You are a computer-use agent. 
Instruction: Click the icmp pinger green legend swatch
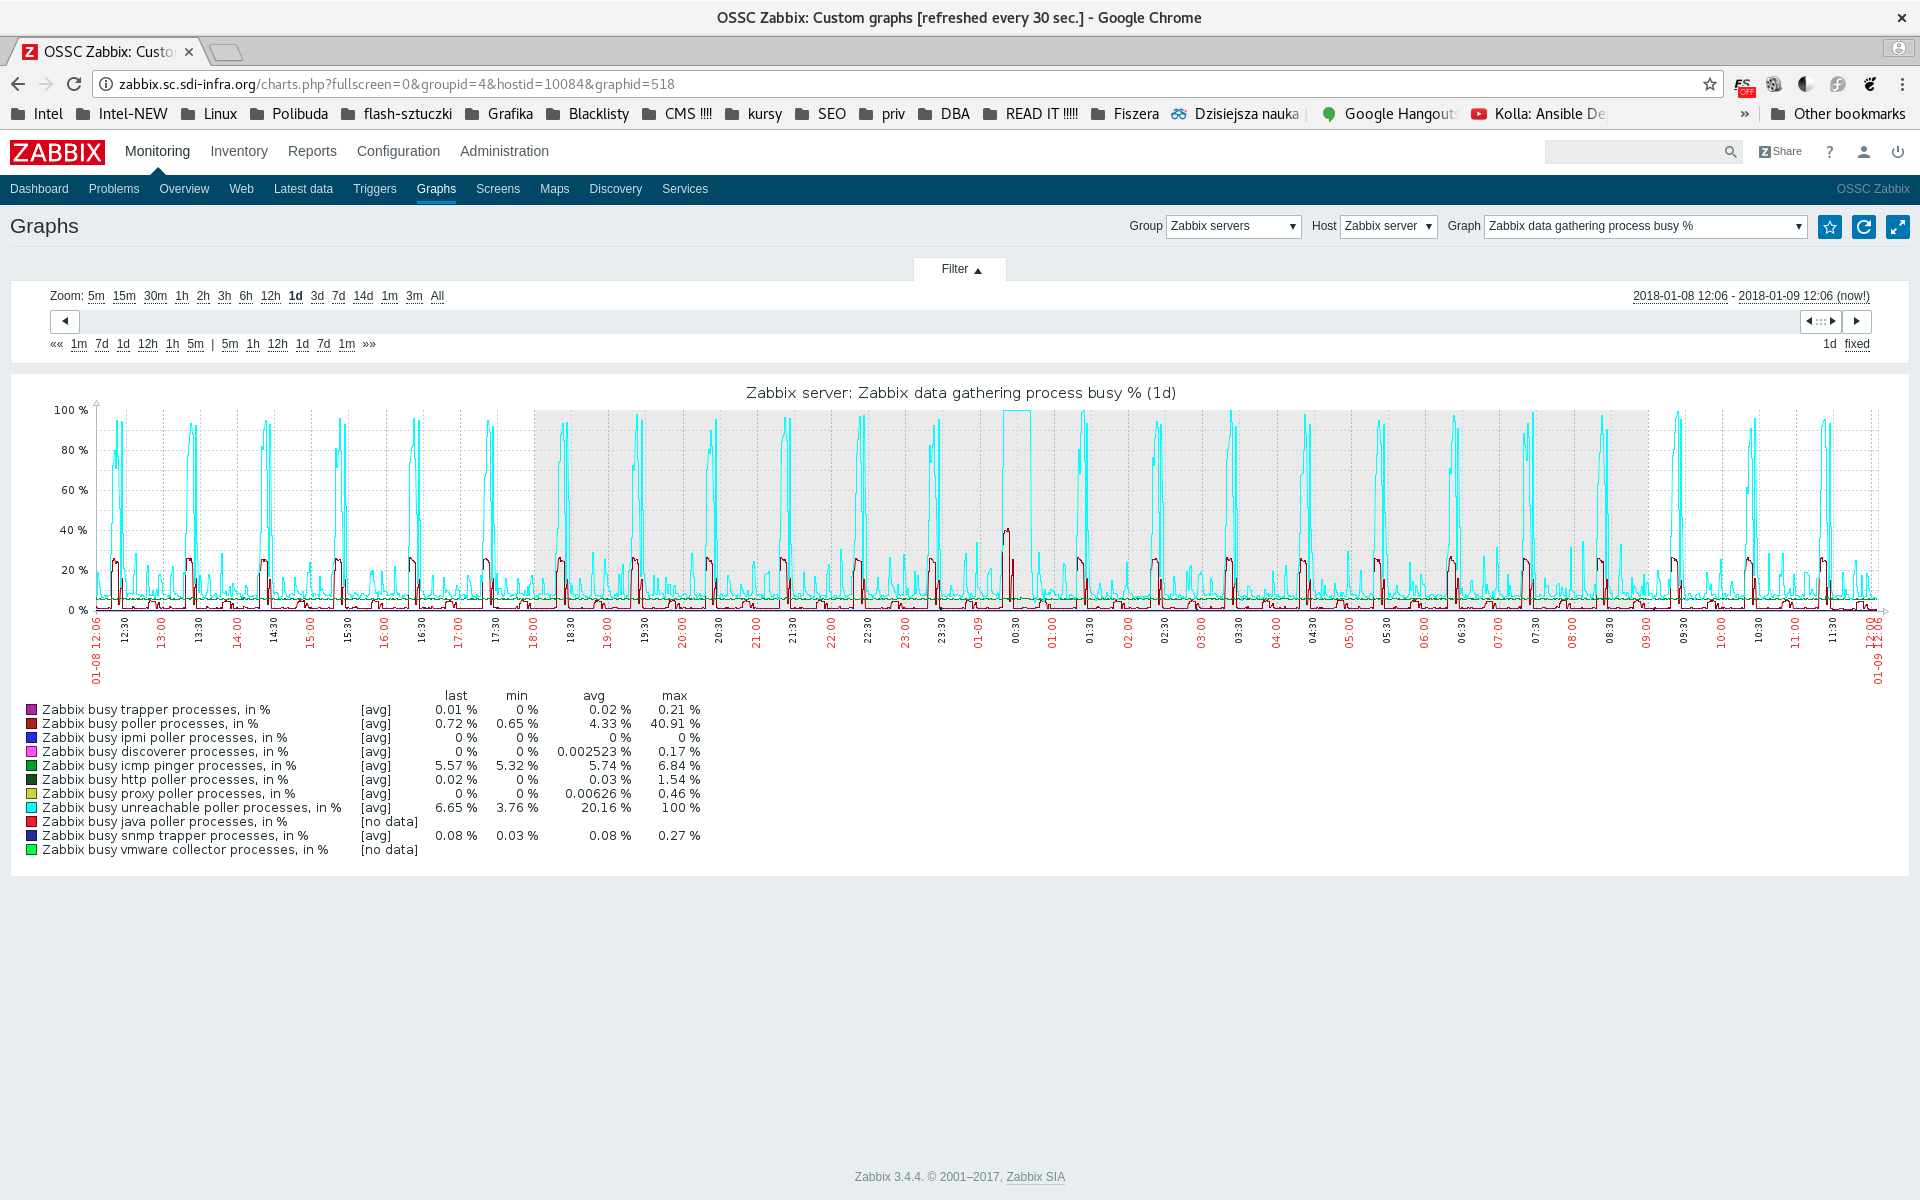coord(31,766)
